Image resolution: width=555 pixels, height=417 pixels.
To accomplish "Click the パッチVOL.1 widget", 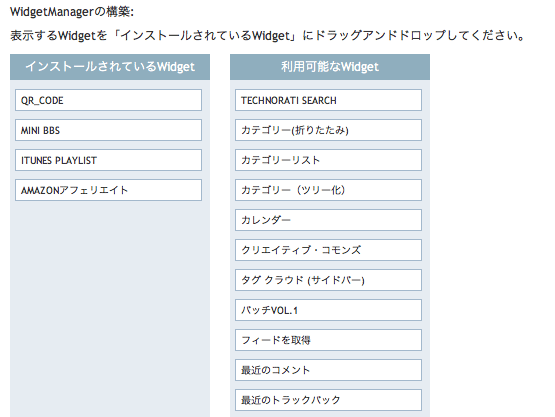I will (328, 310).
